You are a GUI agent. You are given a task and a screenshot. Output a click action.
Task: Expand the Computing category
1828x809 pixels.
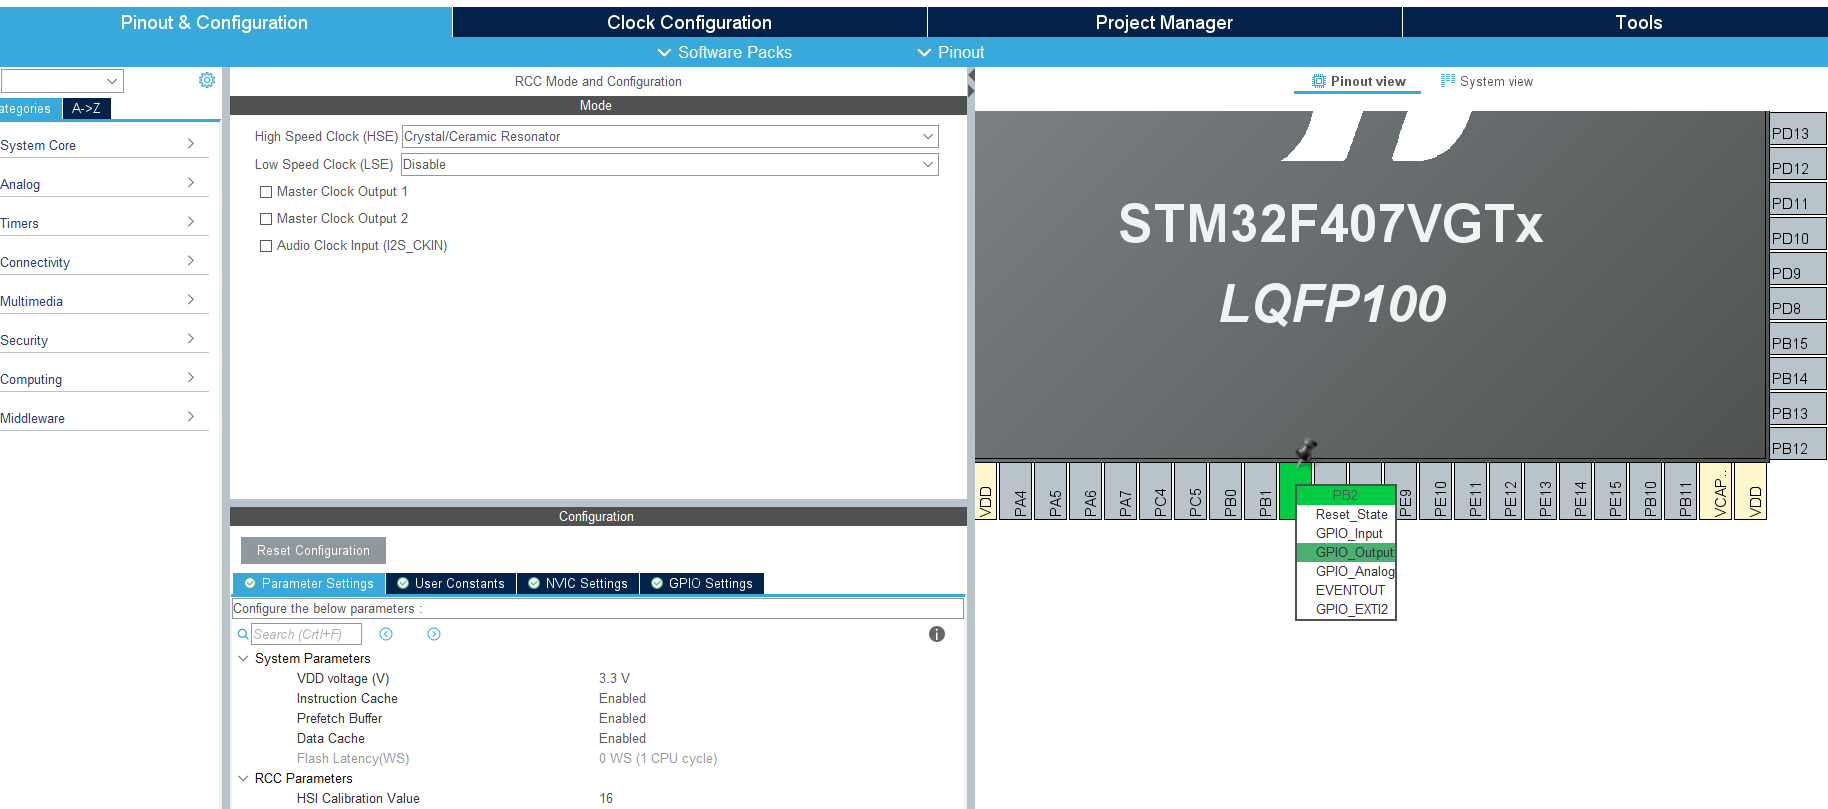pos(104,379)
